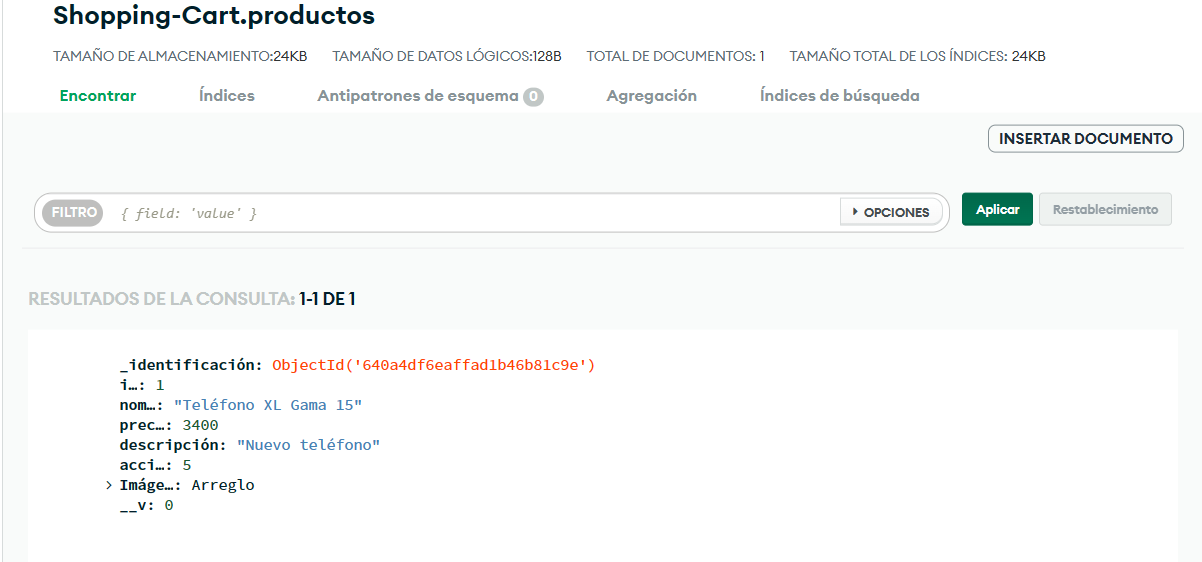The image size is (1202, 562).
Task: Switch to the Índices tab
Action: (x=227, y=96)
